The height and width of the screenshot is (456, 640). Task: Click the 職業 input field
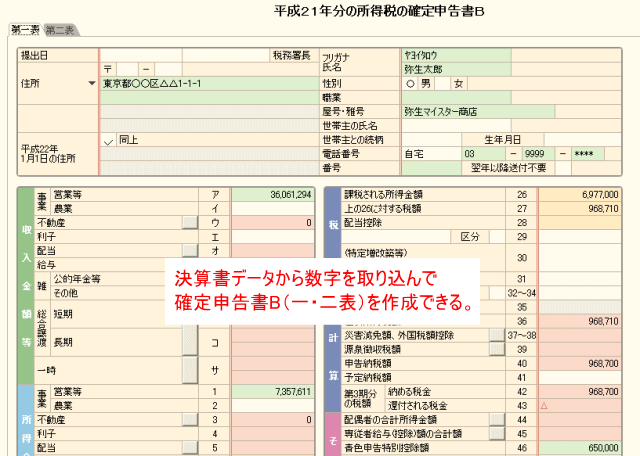456,97
